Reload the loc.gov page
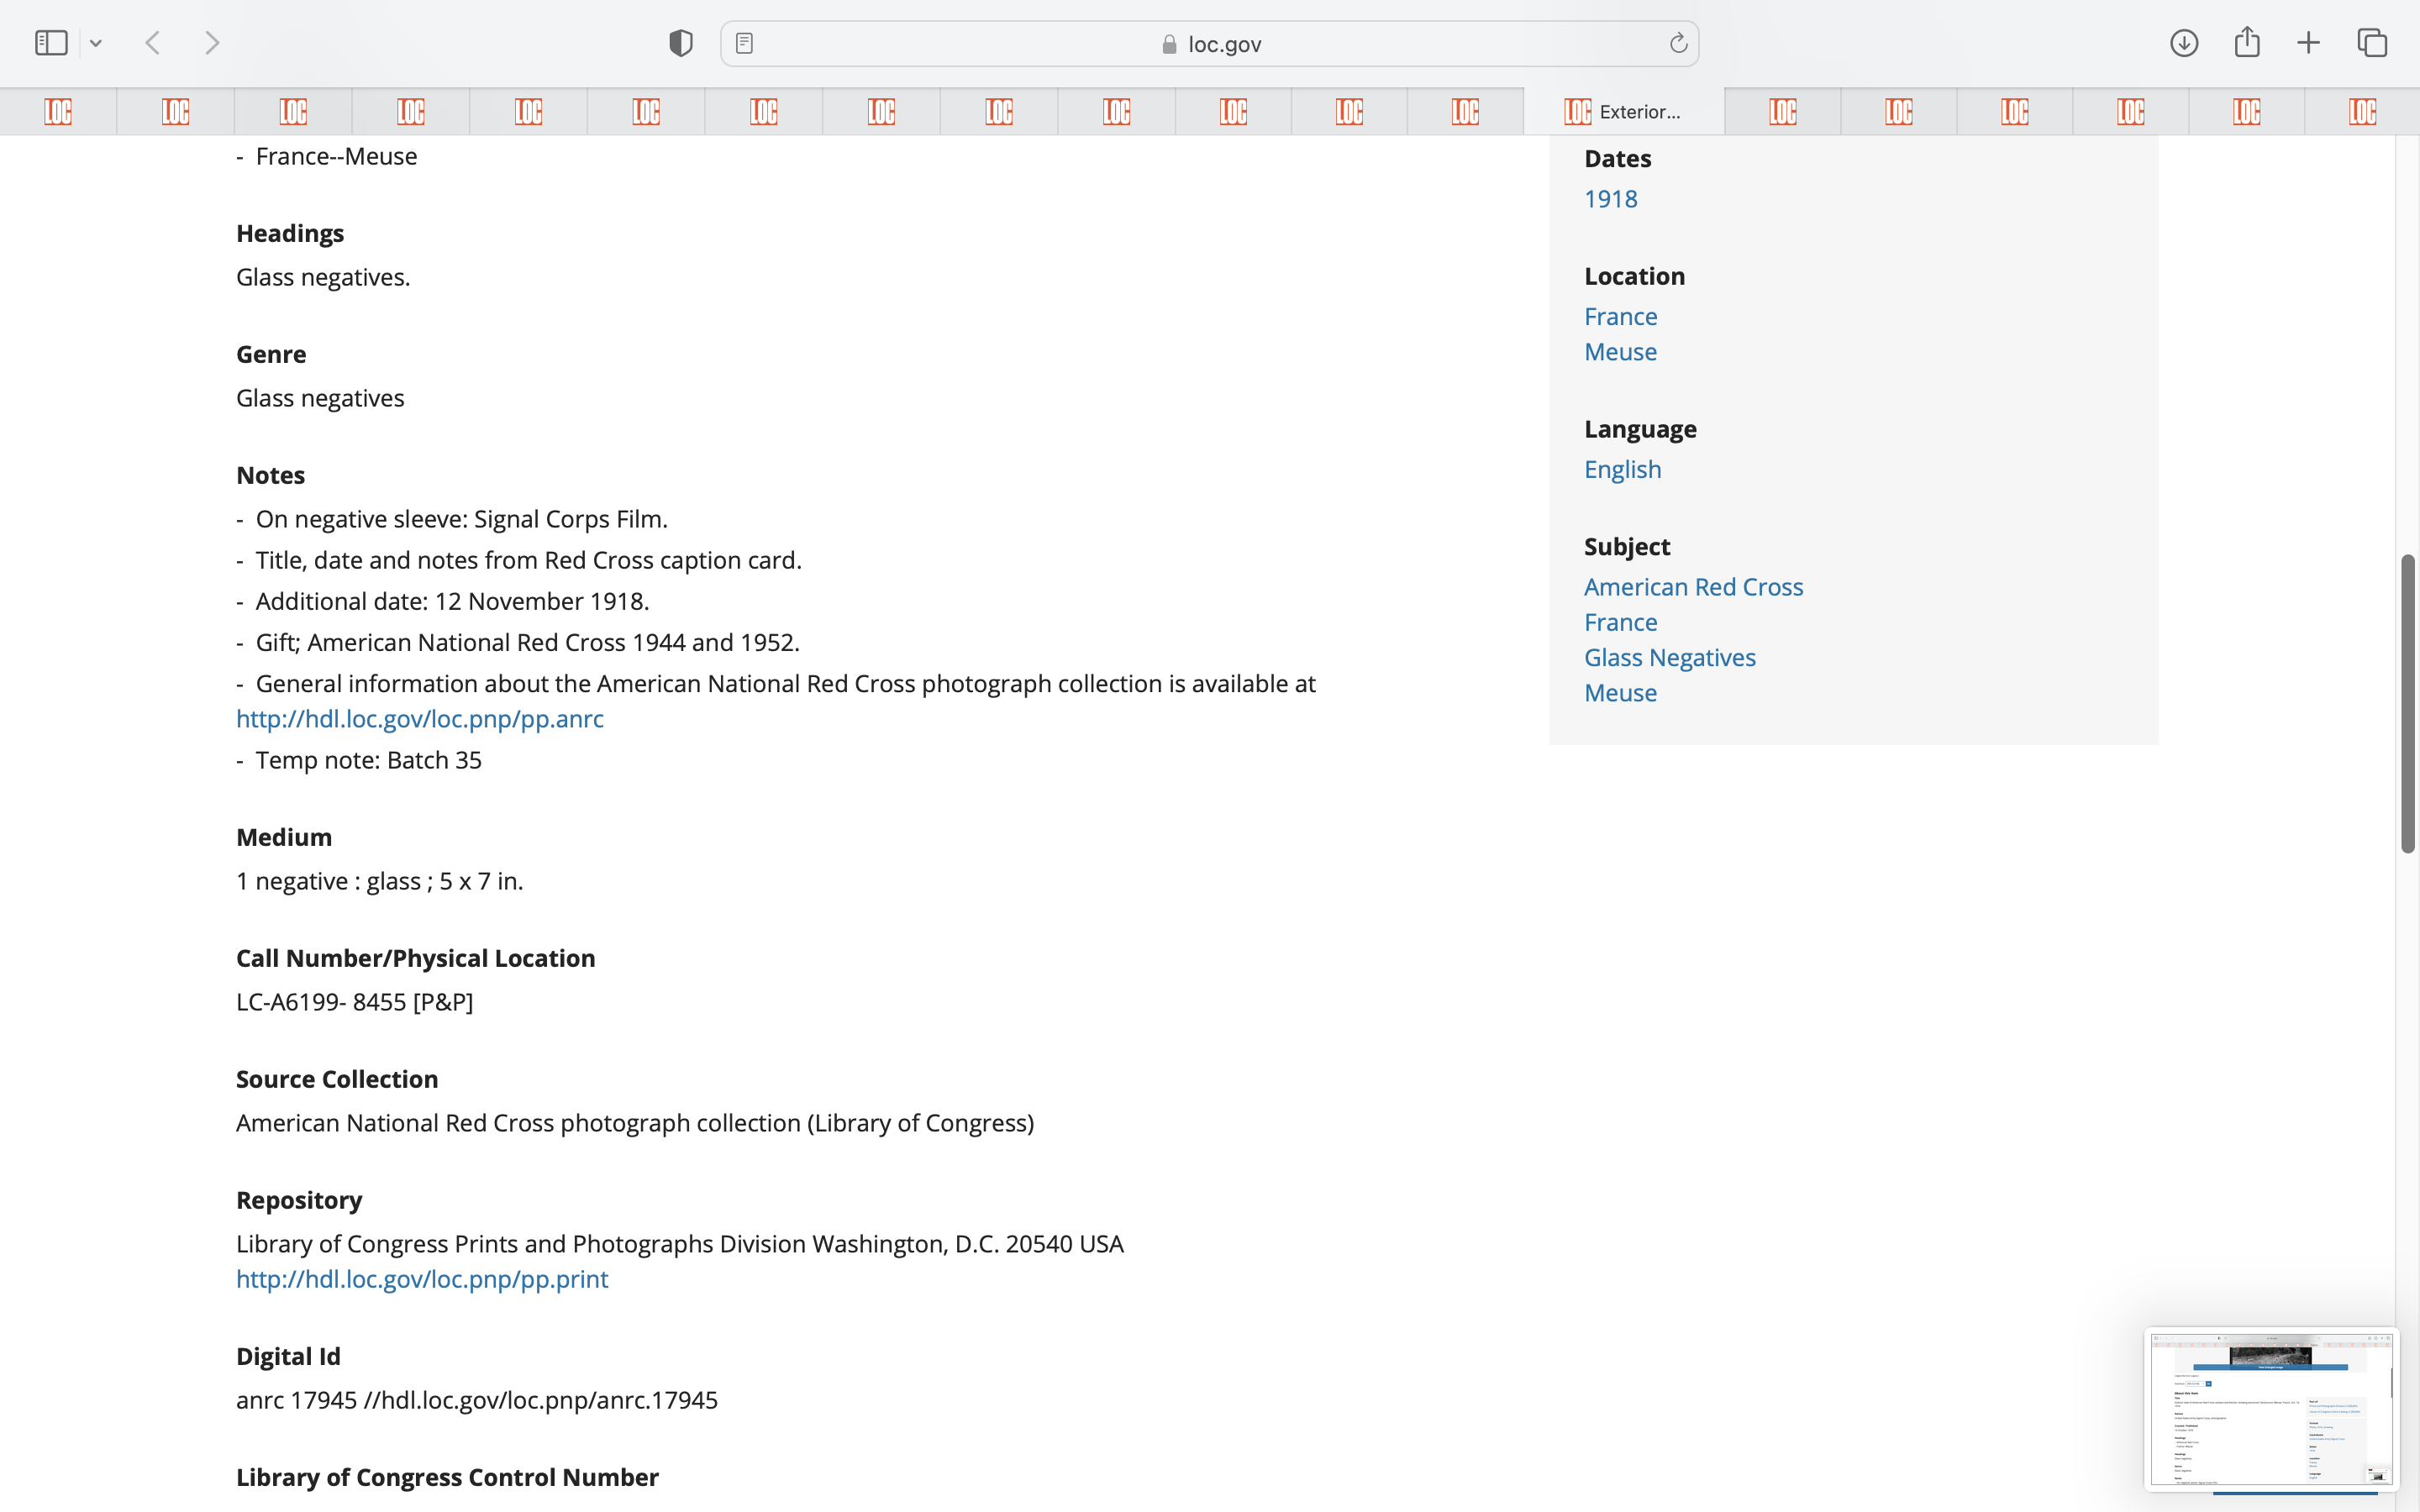2420x1512 pixels. [1678, 43]
